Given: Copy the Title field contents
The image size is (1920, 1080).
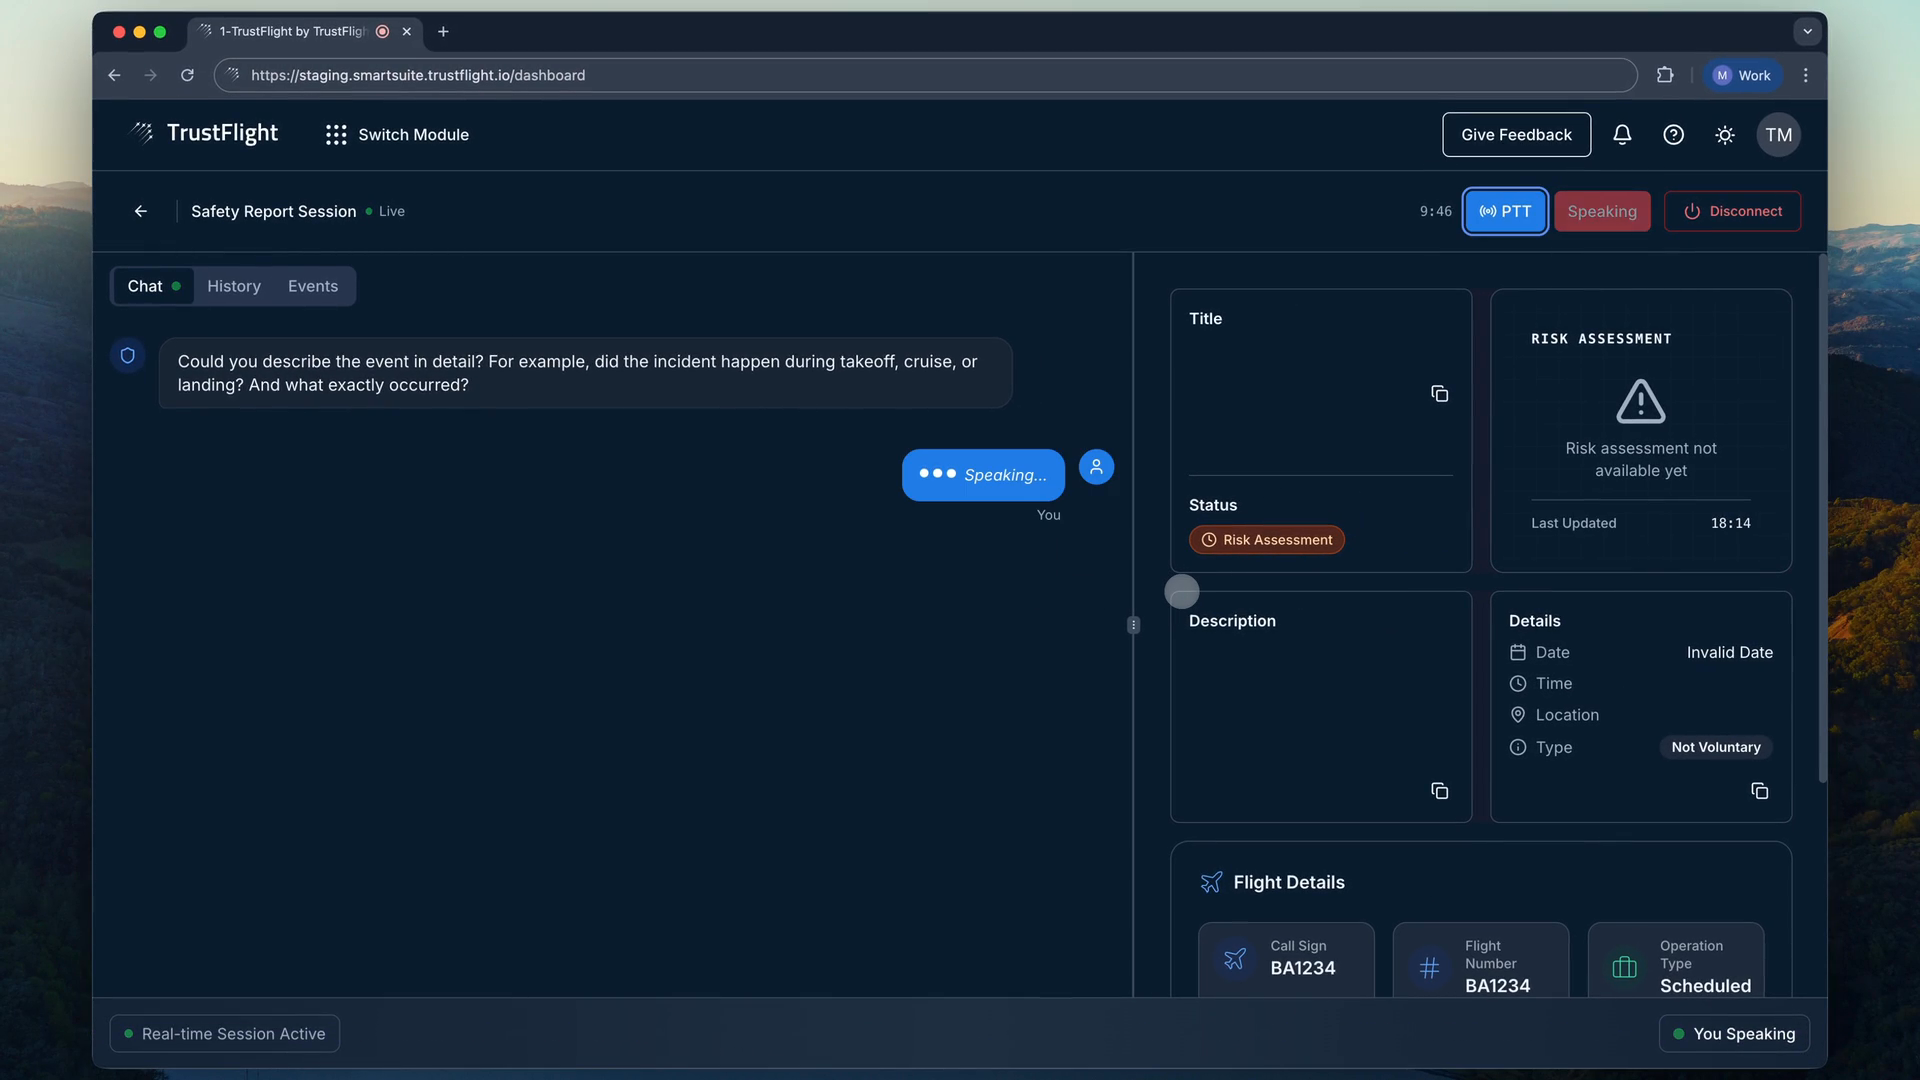Looking at the screenshot, I should coord(1439,394).
